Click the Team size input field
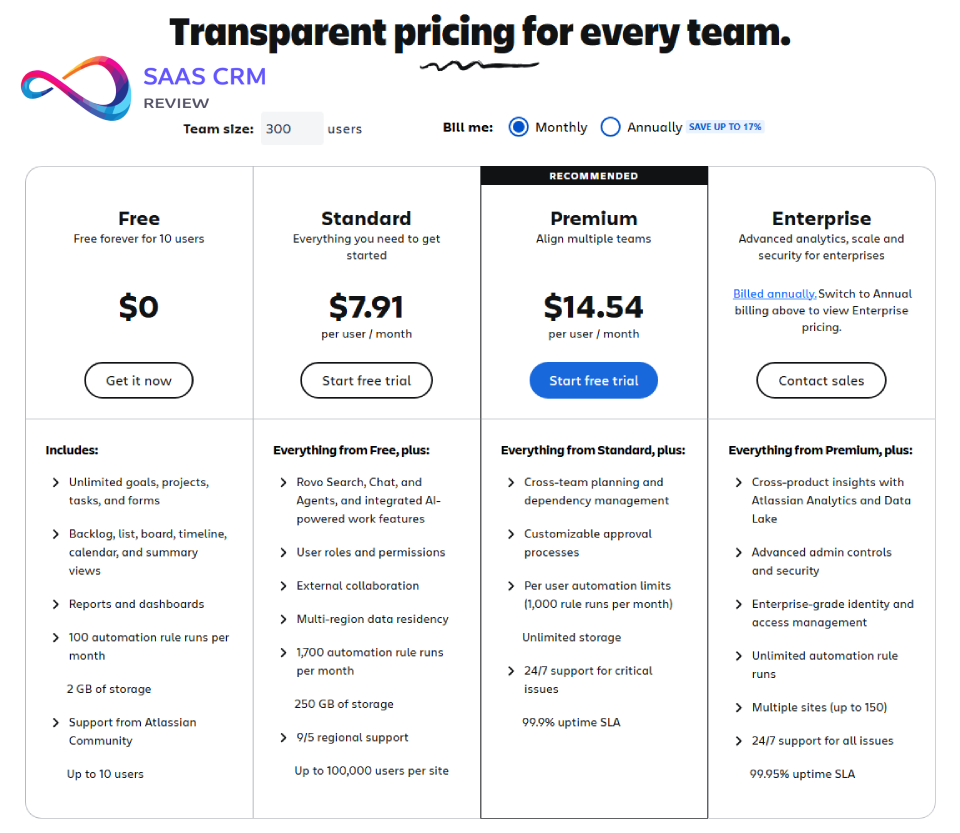 pos(292,129)
